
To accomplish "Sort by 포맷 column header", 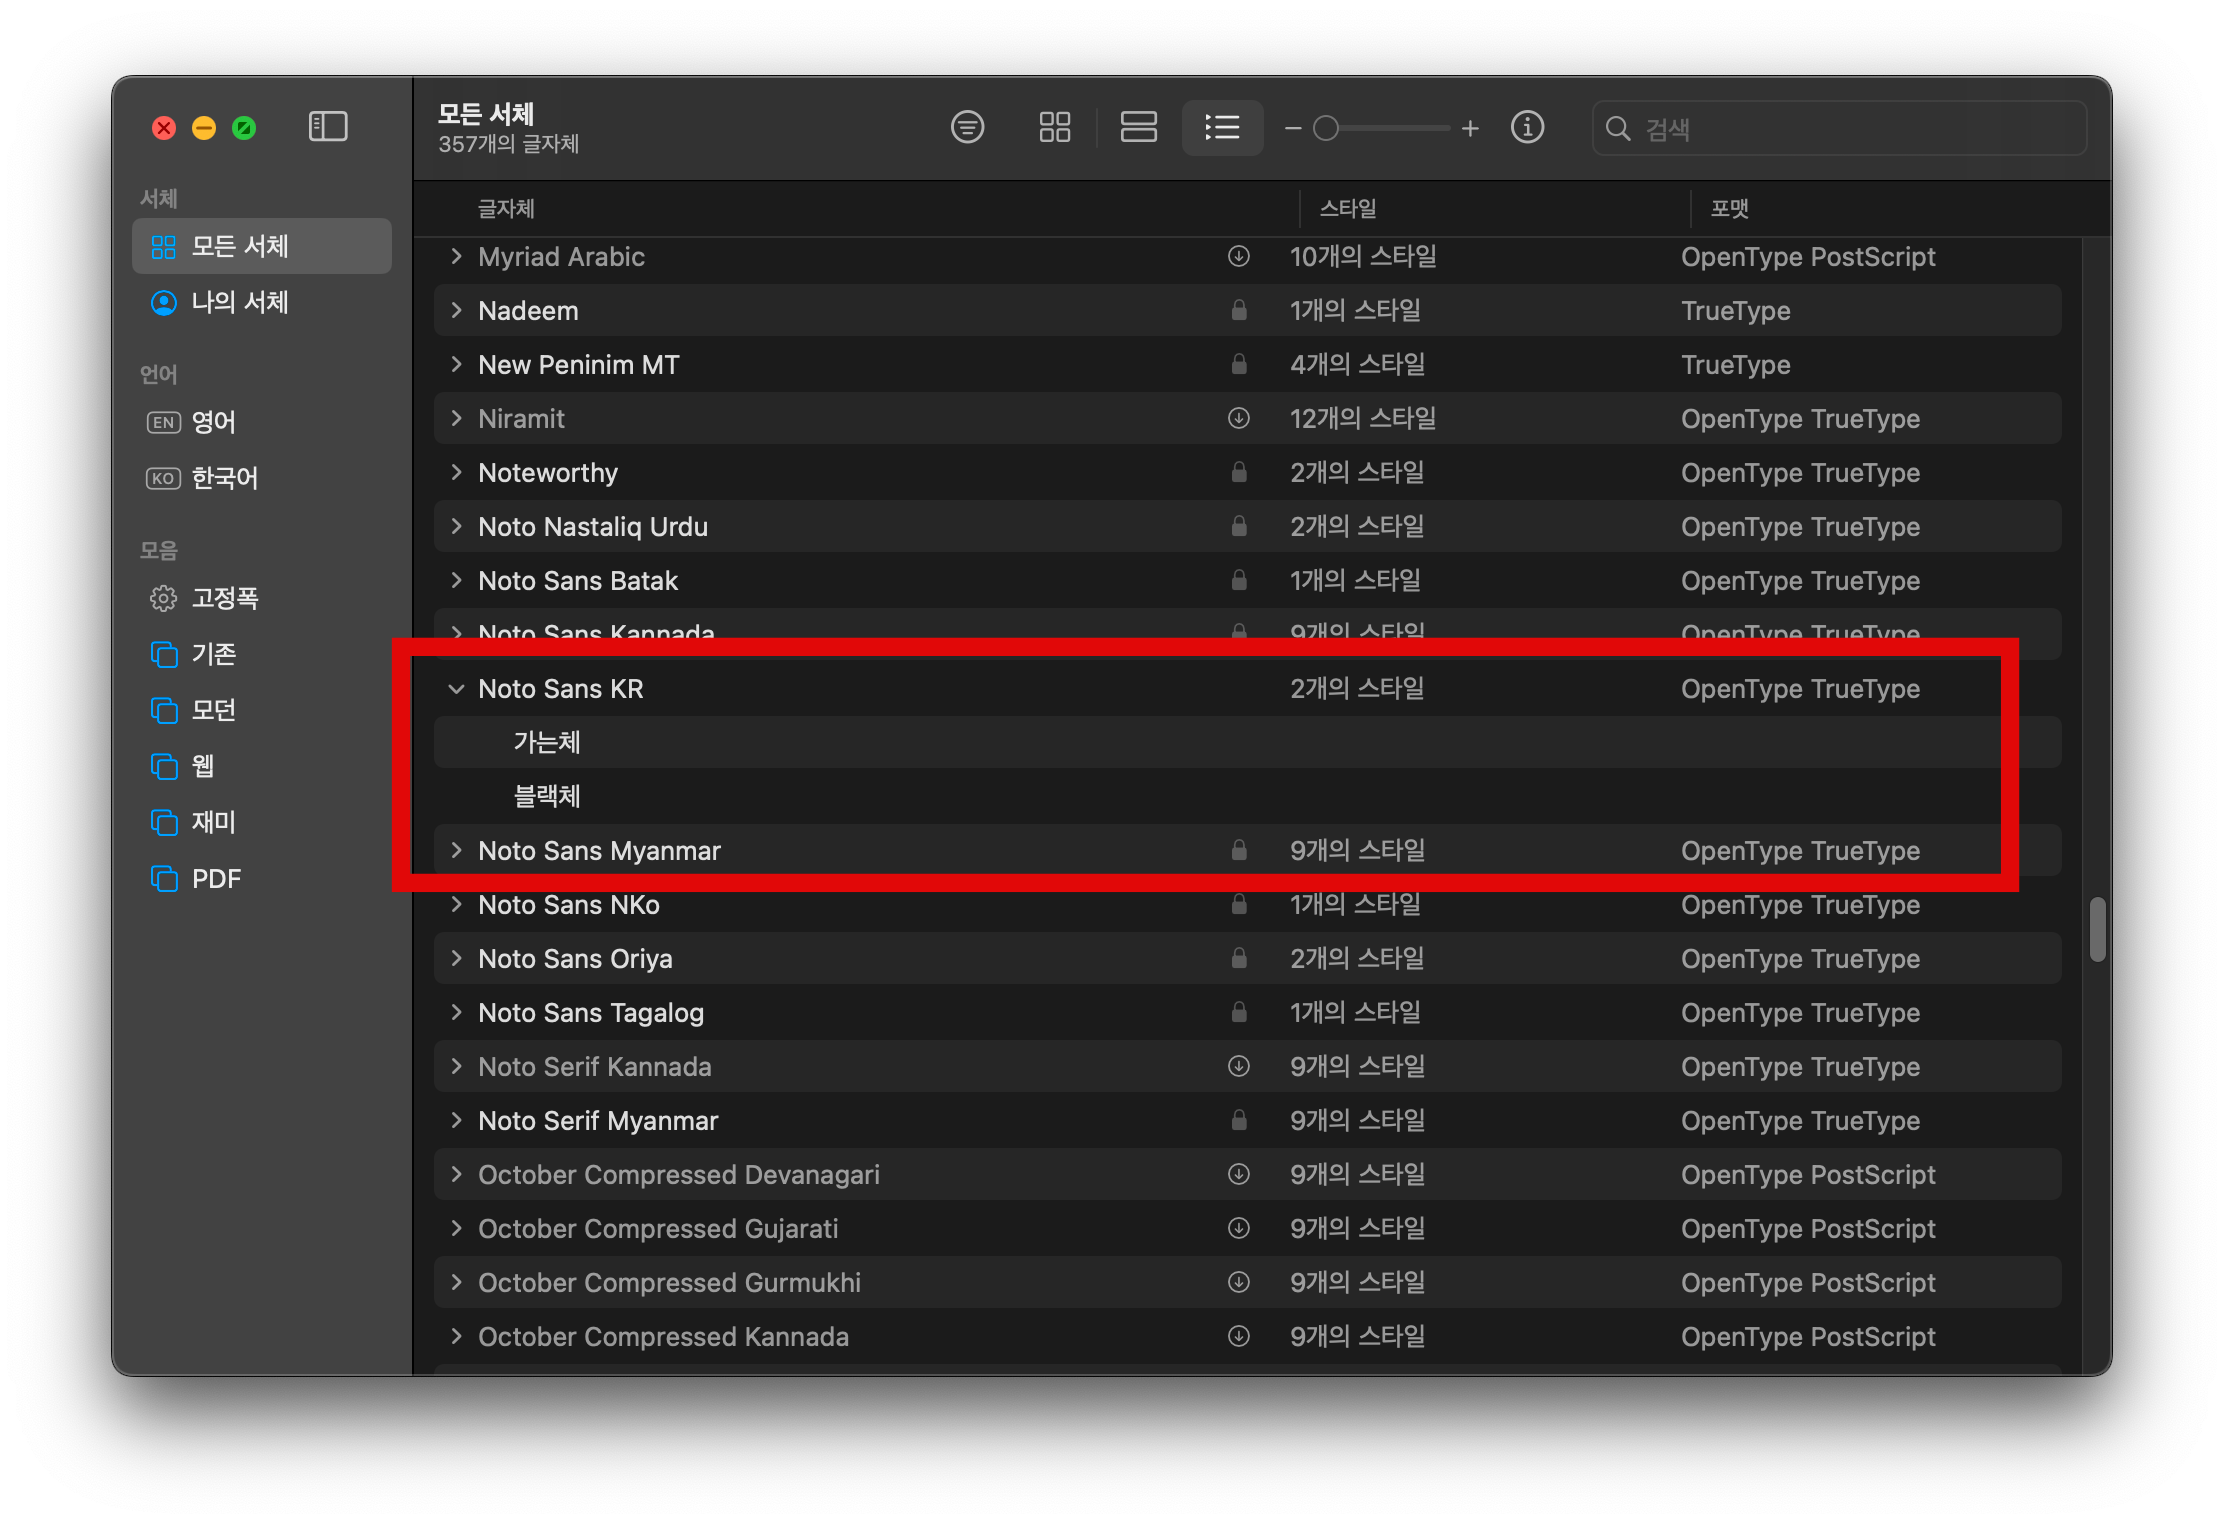I will (x=1729, y=208).
